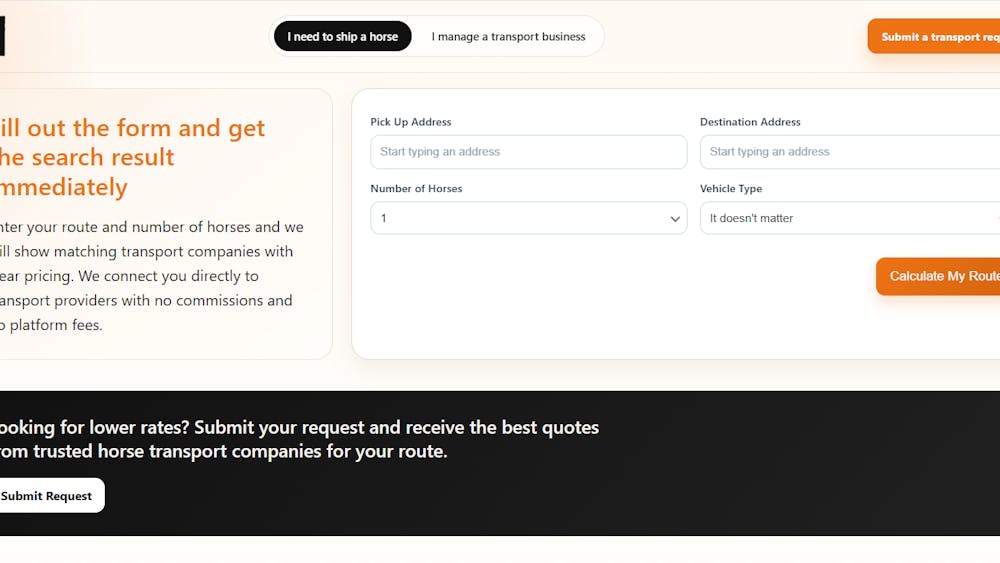The image size is (1000, 563).
Task: Click the orange 'Fill out the form' heading
Action: point(132,157)
